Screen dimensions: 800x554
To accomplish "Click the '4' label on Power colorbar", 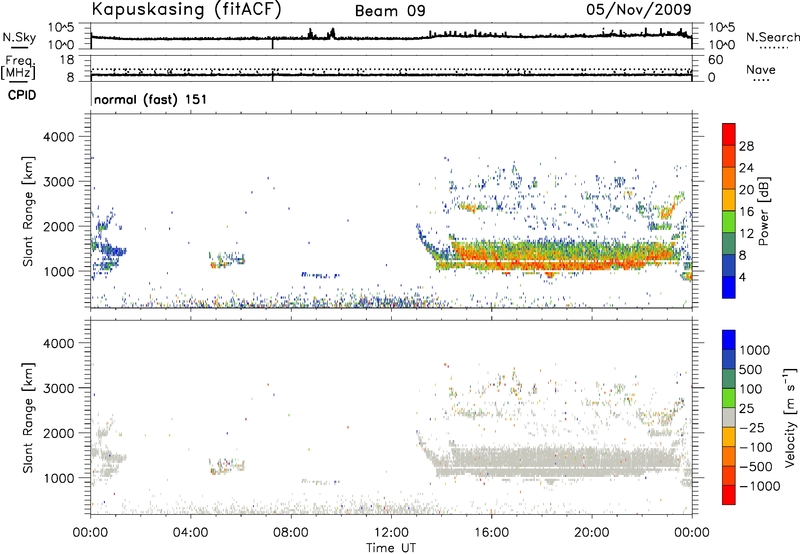I will point(743,277).
